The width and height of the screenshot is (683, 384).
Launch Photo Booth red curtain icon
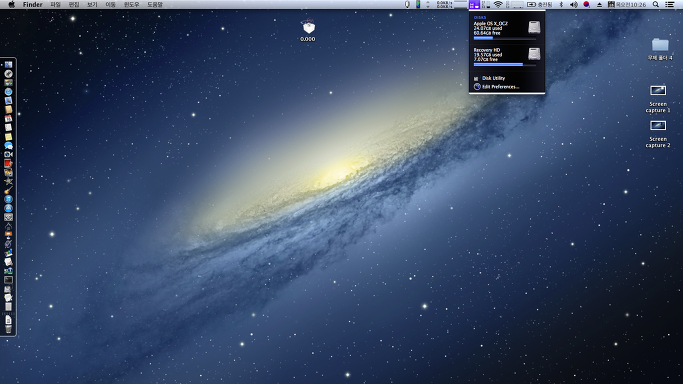click(8, 163)
